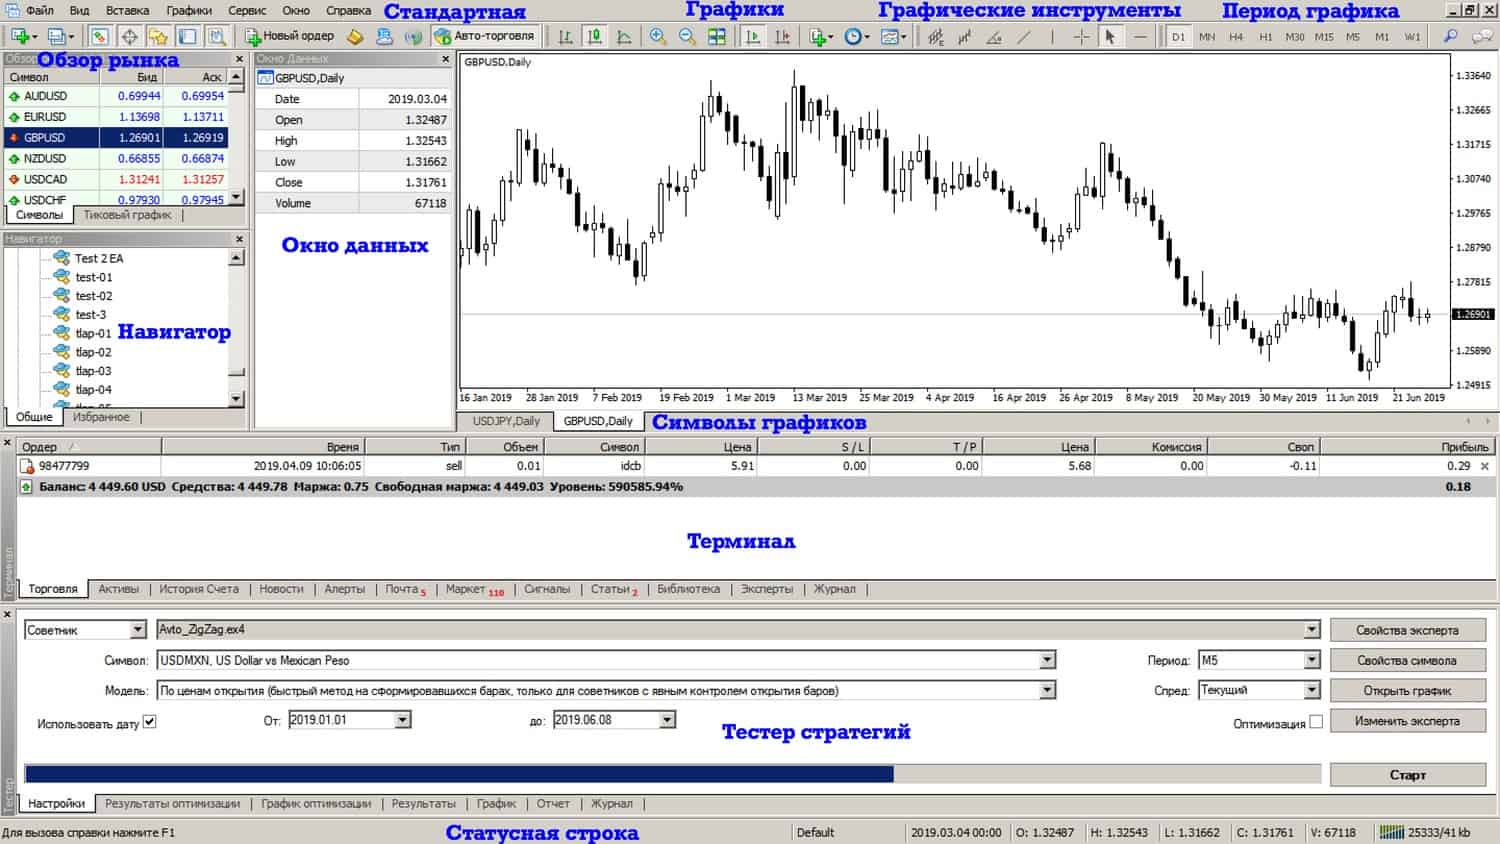Click the 'Свойства эксперта' button
Screen dimensions: 1500x844
pos(1407,630)
